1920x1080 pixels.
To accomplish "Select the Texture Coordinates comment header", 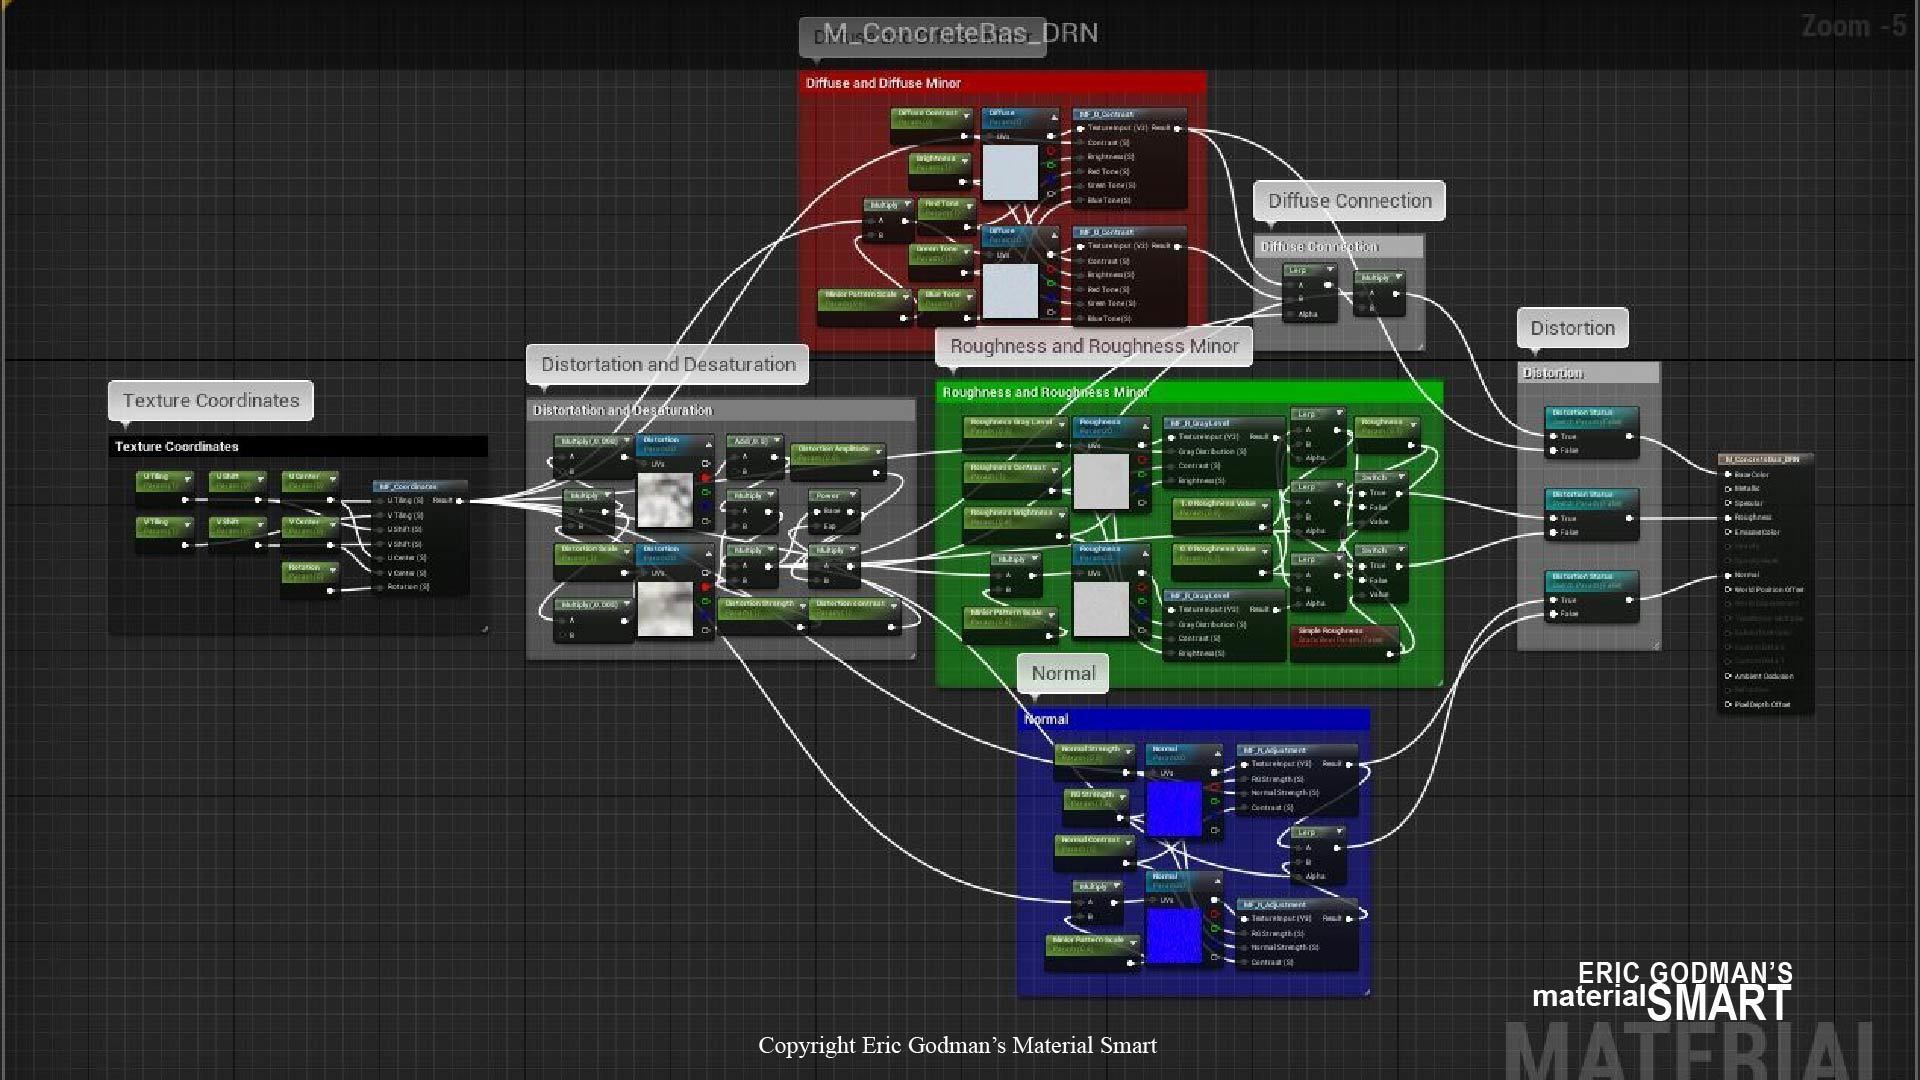I will tap(298, 447).
